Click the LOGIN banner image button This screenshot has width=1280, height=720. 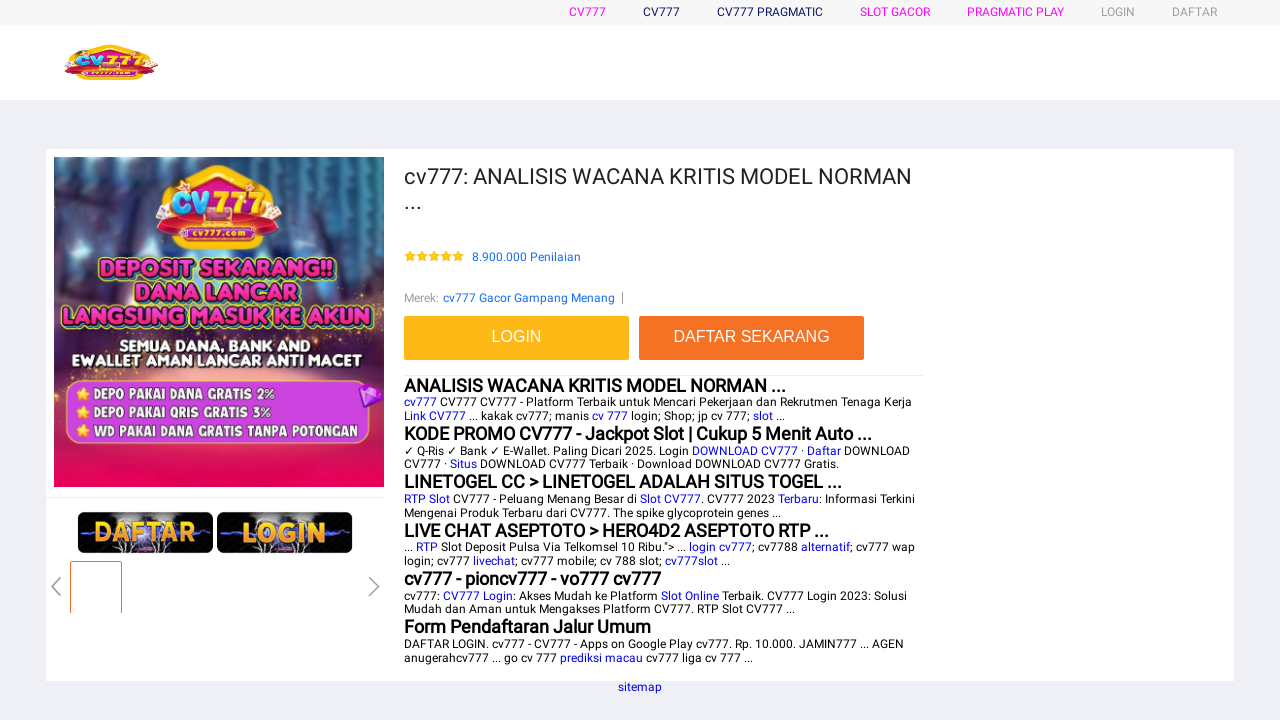click(284, 532)
